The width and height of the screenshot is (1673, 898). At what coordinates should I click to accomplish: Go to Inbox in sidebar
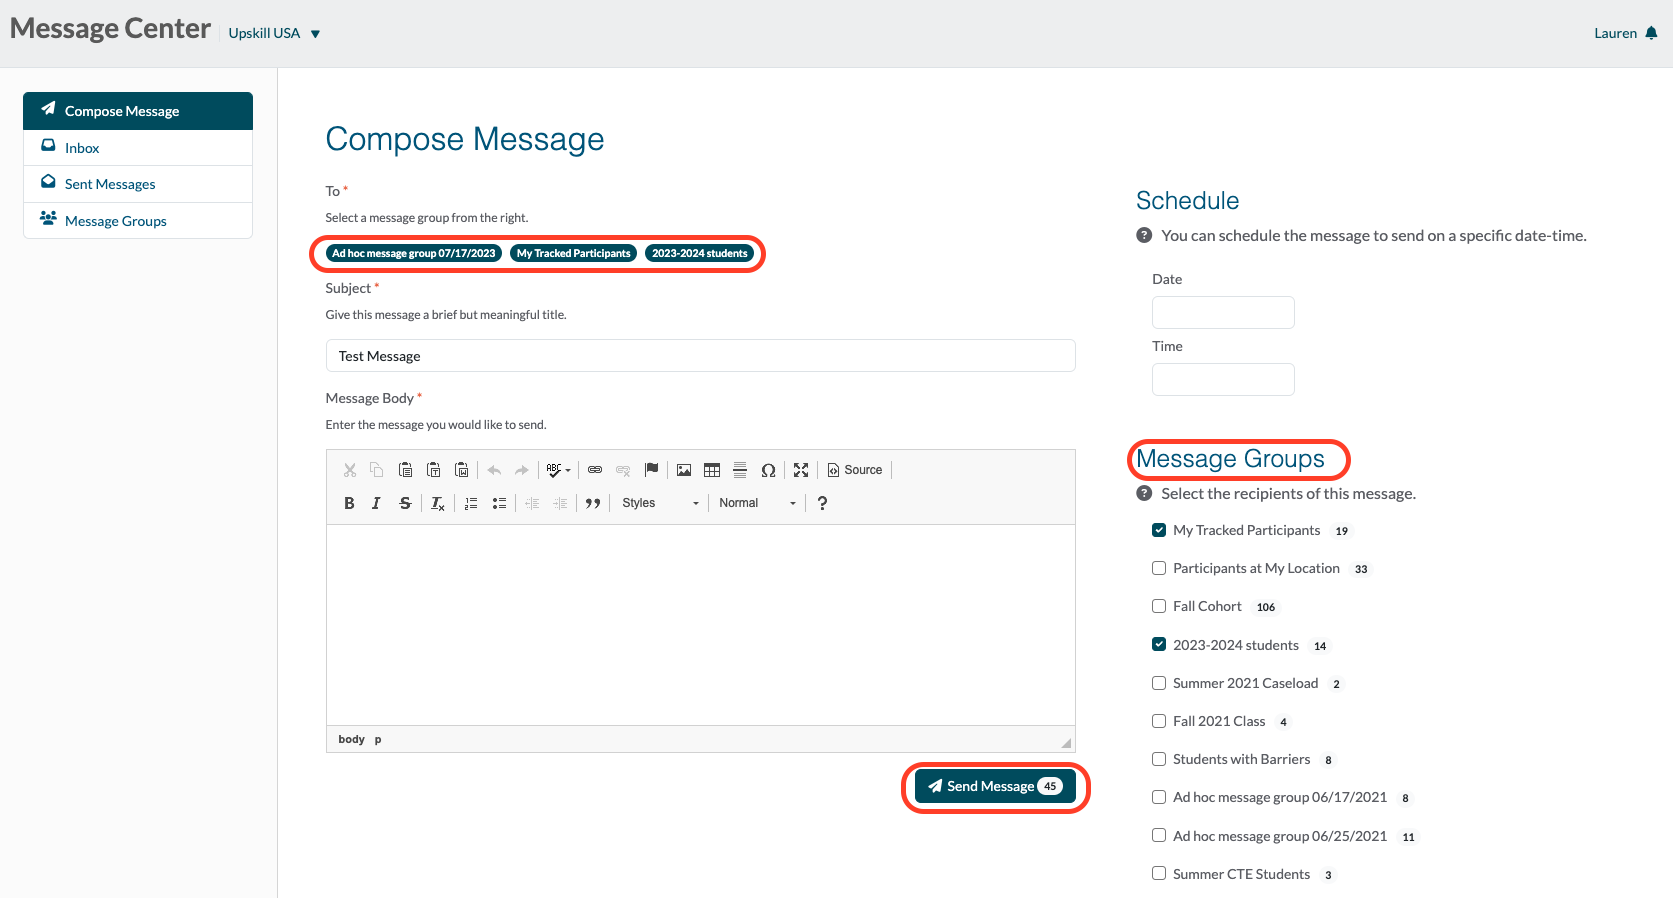click(x=138, y=148)
